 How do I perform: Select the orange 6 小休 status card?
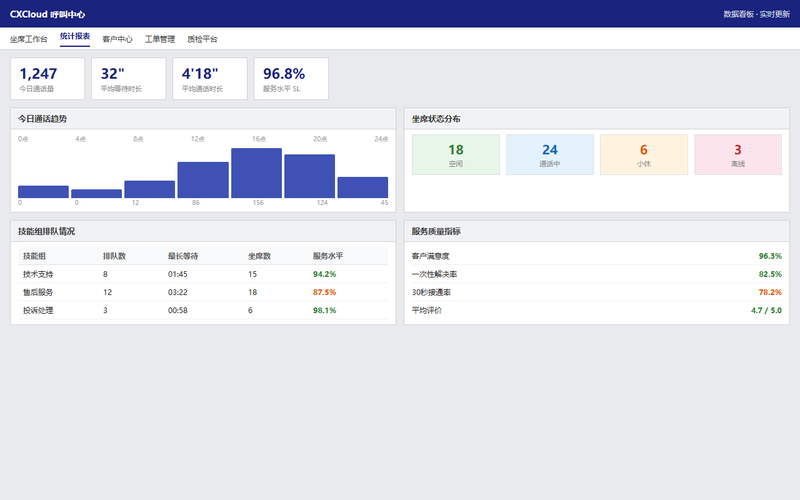coord(644,155)
